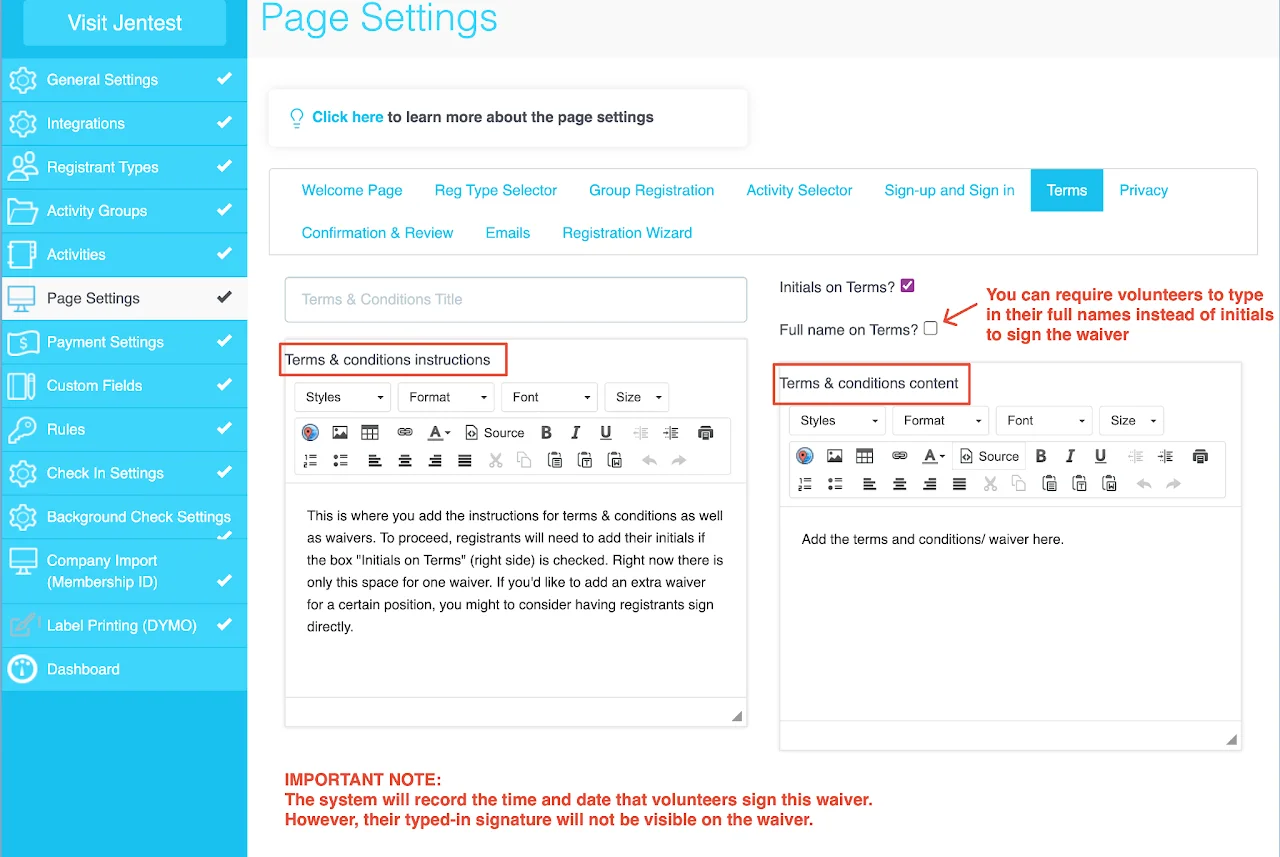The width and height of the screenshot is (1280, 857).
Task: Align right in content editor
Action: click(x=930, y=484)
